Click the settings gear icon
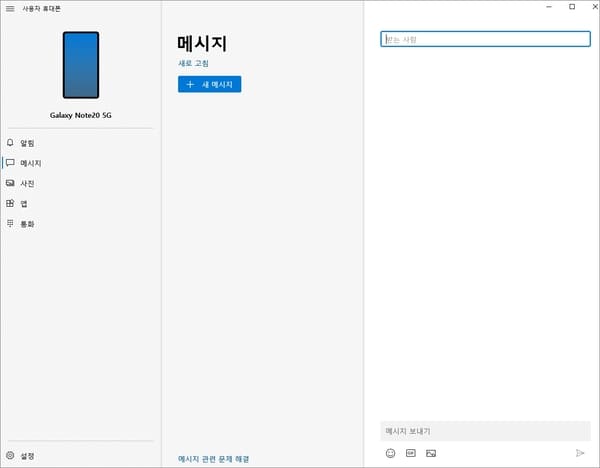 (x=10, y=455)
